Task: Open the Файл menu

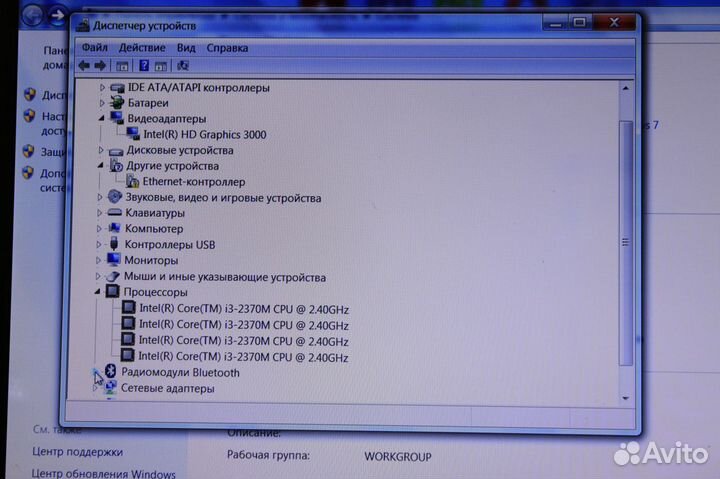Action: point(95,47)
